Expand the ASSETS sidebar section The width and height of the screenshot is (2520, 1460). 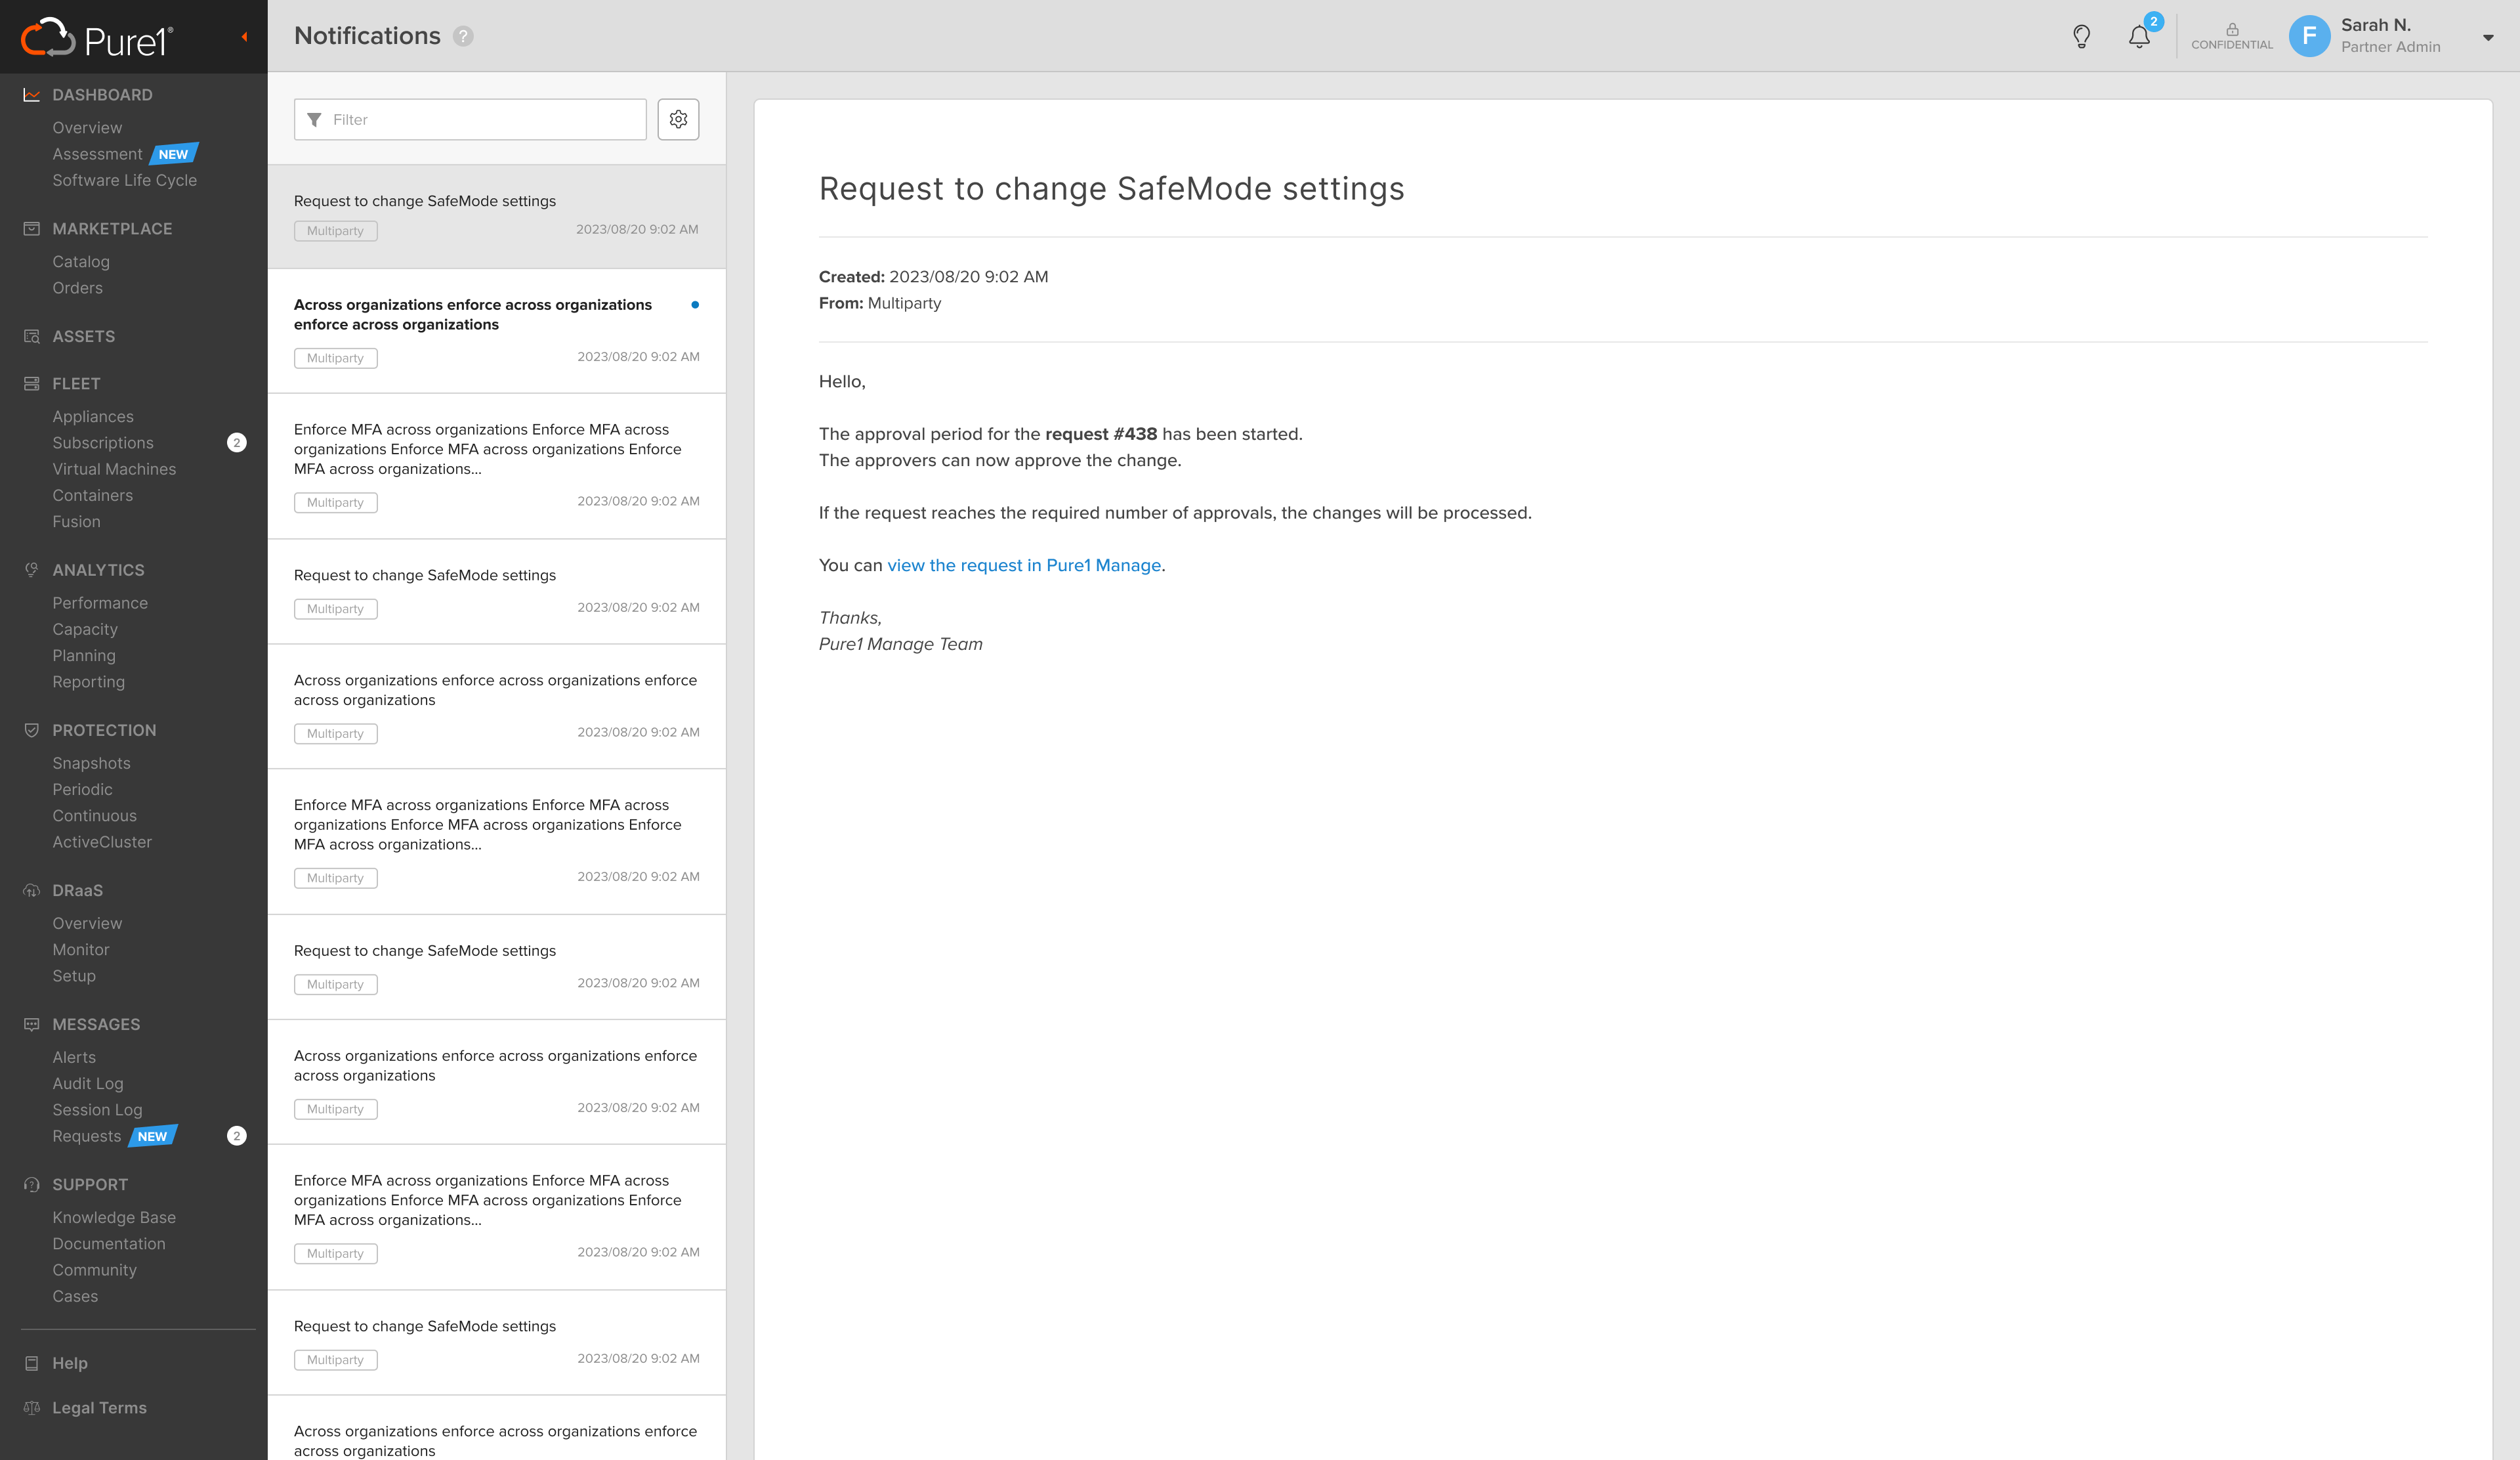click(84, 336)
